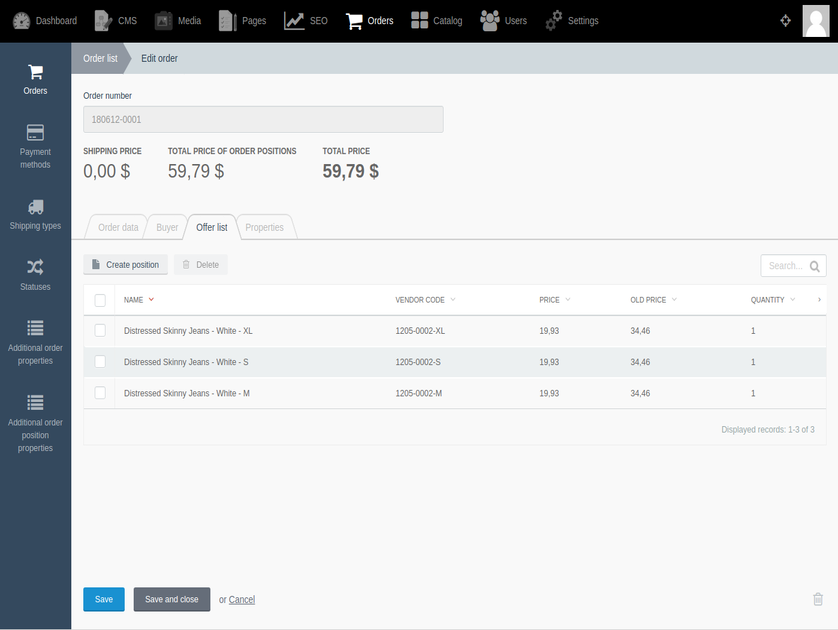Open the user avatar profile

pos(816,21)
